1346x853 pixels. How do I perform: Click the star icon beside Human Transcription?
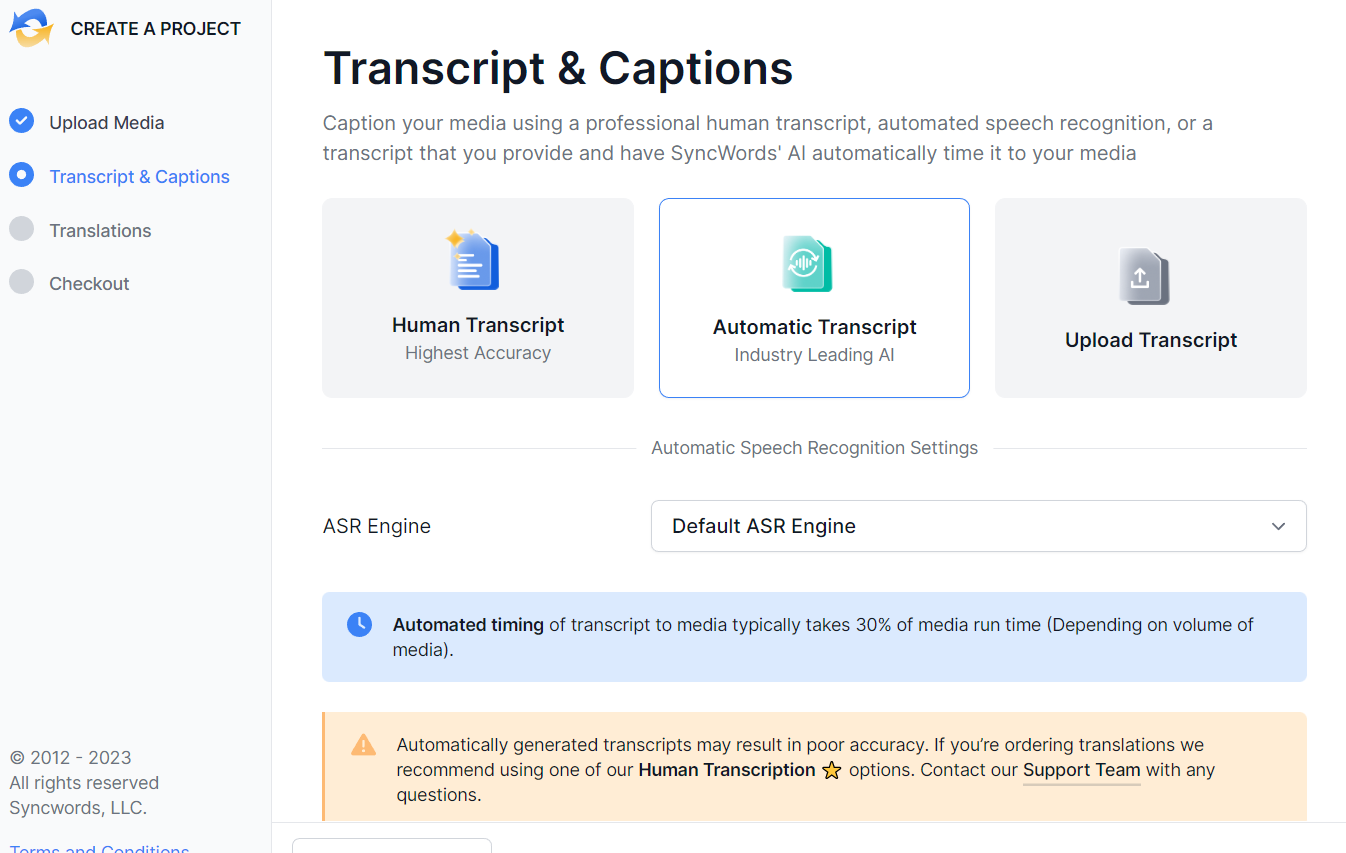(832, 771)
